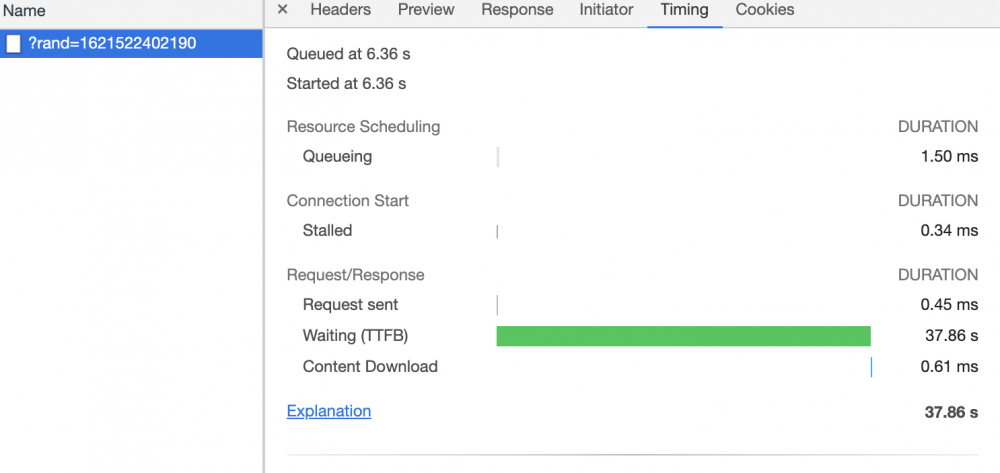The width and height of the screenshot is (1000, 473).
Task: Click the total 37.86 s duration value
Action: (x=951, y=412)
